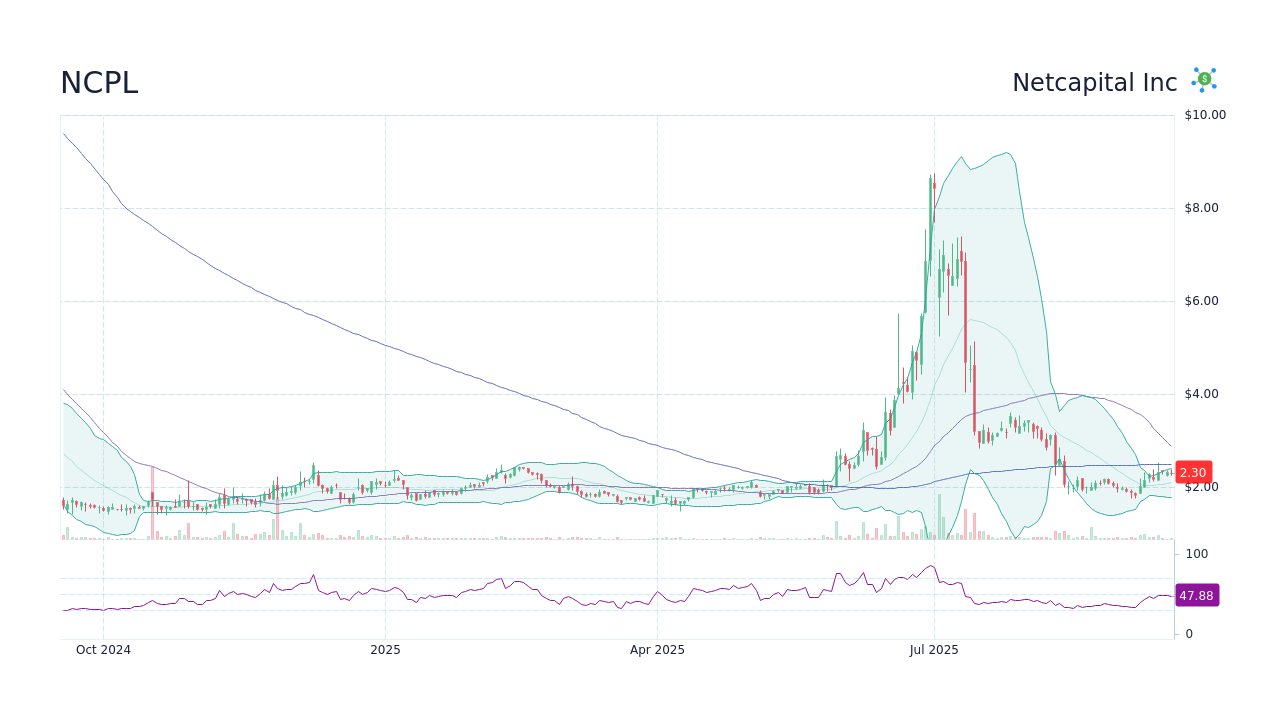Select the Oct 2024 axis label
The height and width of the screenshot is (720, 1280).
(x=102, y=649)
